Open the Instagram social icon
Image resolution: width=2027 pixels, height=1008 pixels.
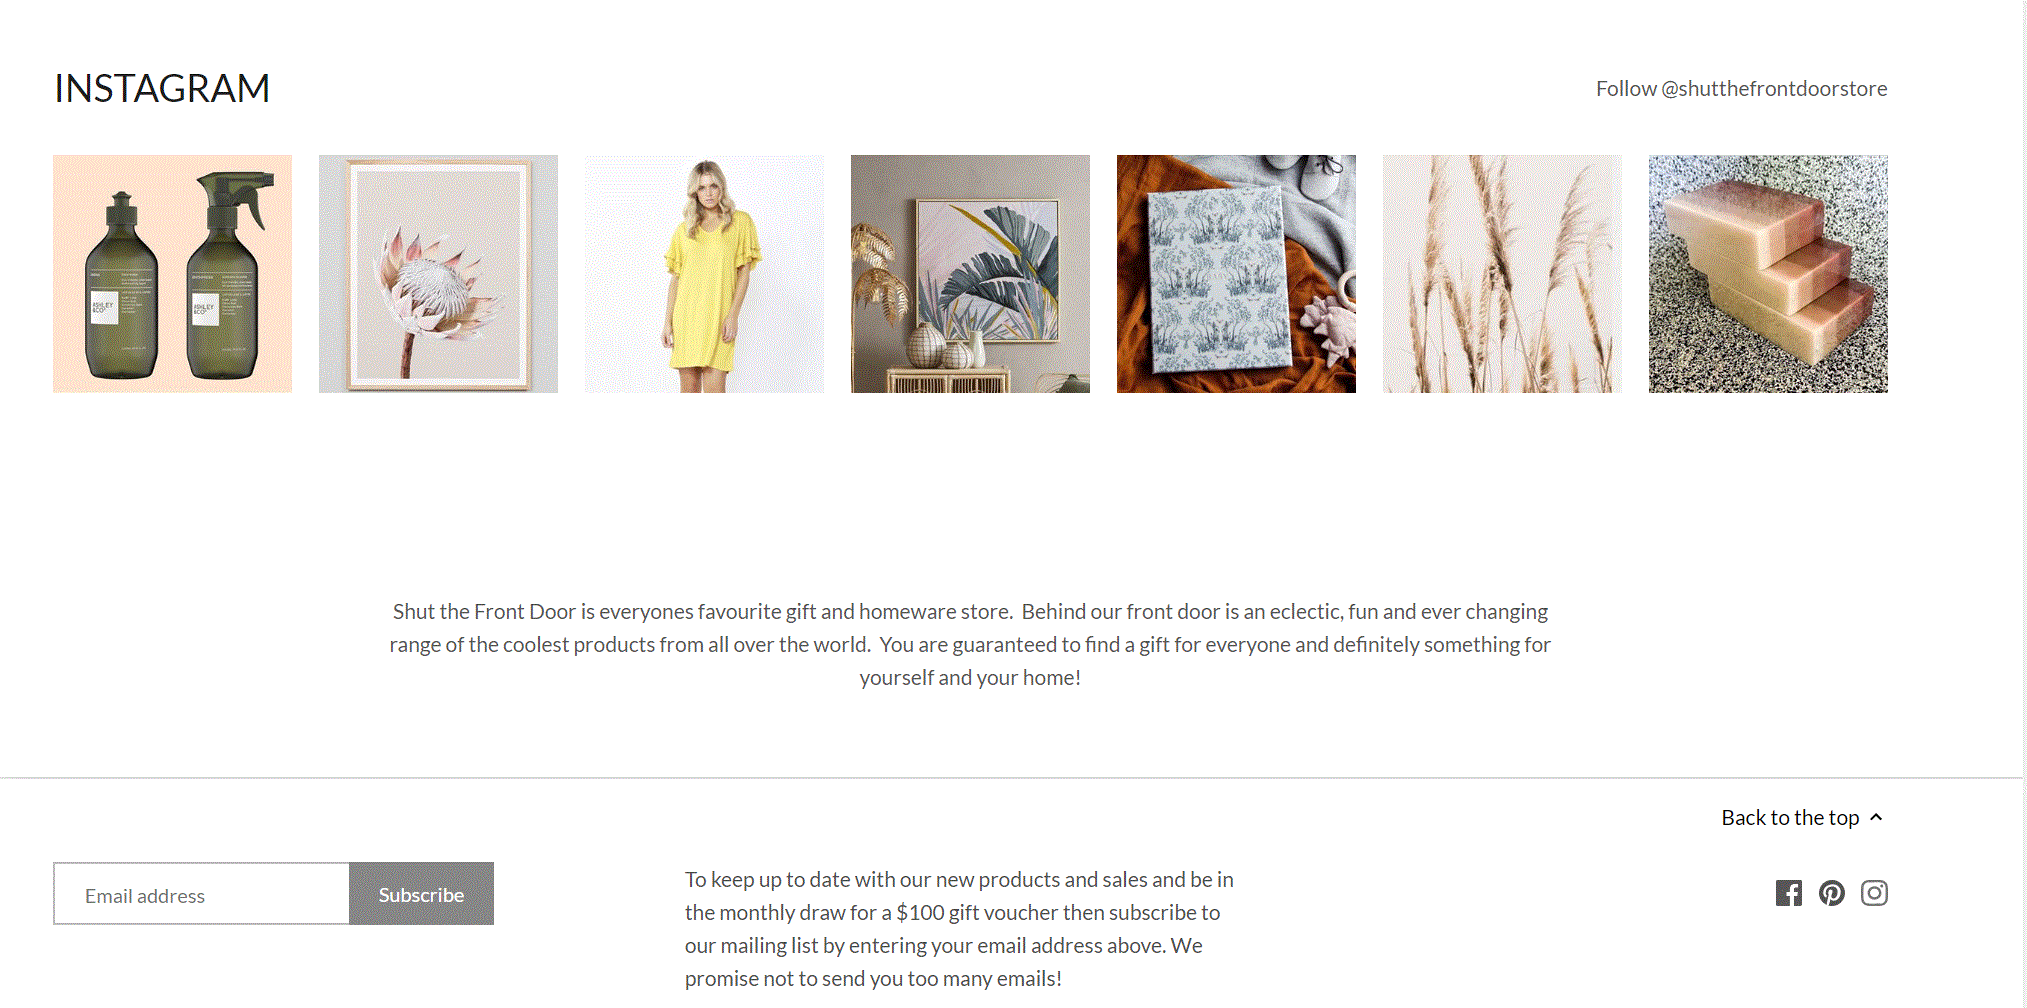pos(1874,893)
